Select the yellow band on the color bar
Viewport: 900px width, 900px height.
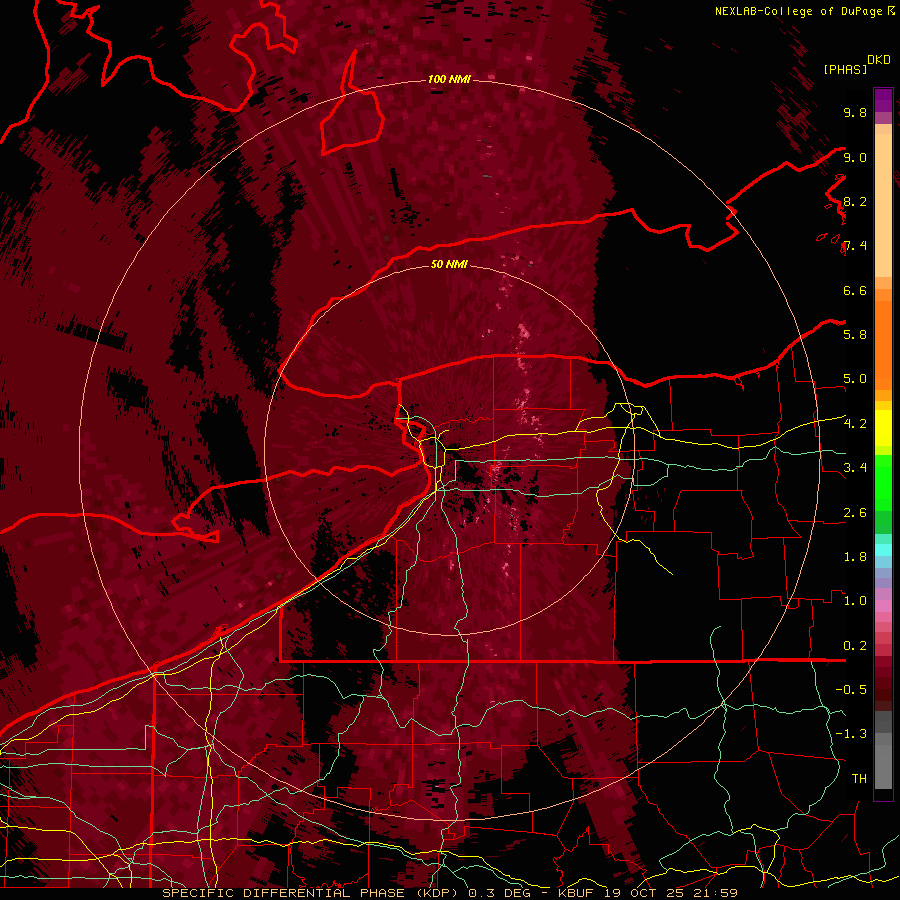883,428
